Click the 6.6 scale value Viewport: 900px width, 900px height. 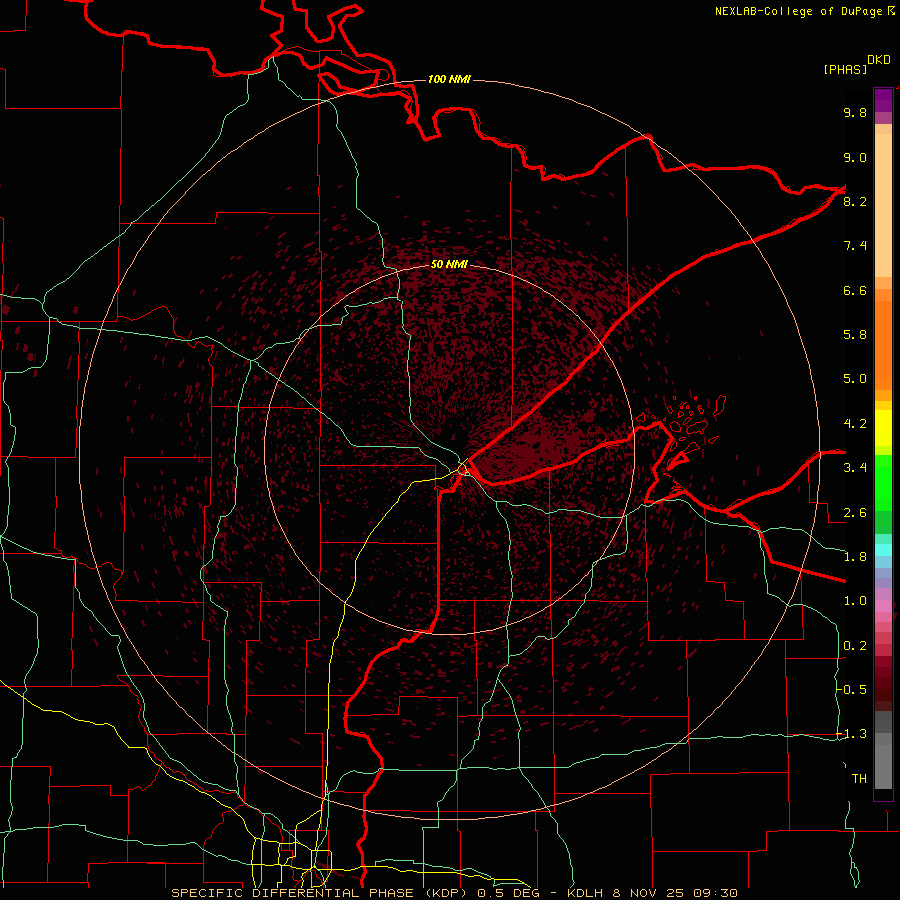click(855, 290)
